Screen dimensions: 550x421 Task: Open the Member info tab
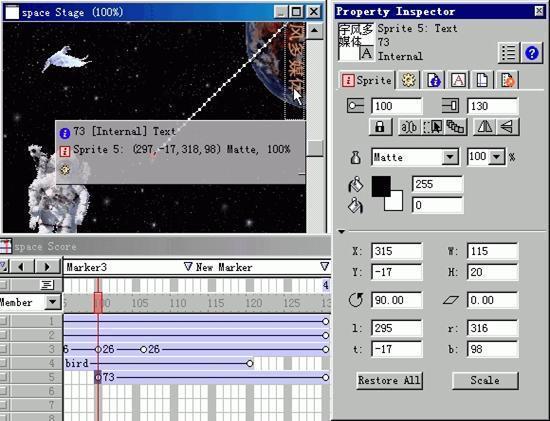434,80
